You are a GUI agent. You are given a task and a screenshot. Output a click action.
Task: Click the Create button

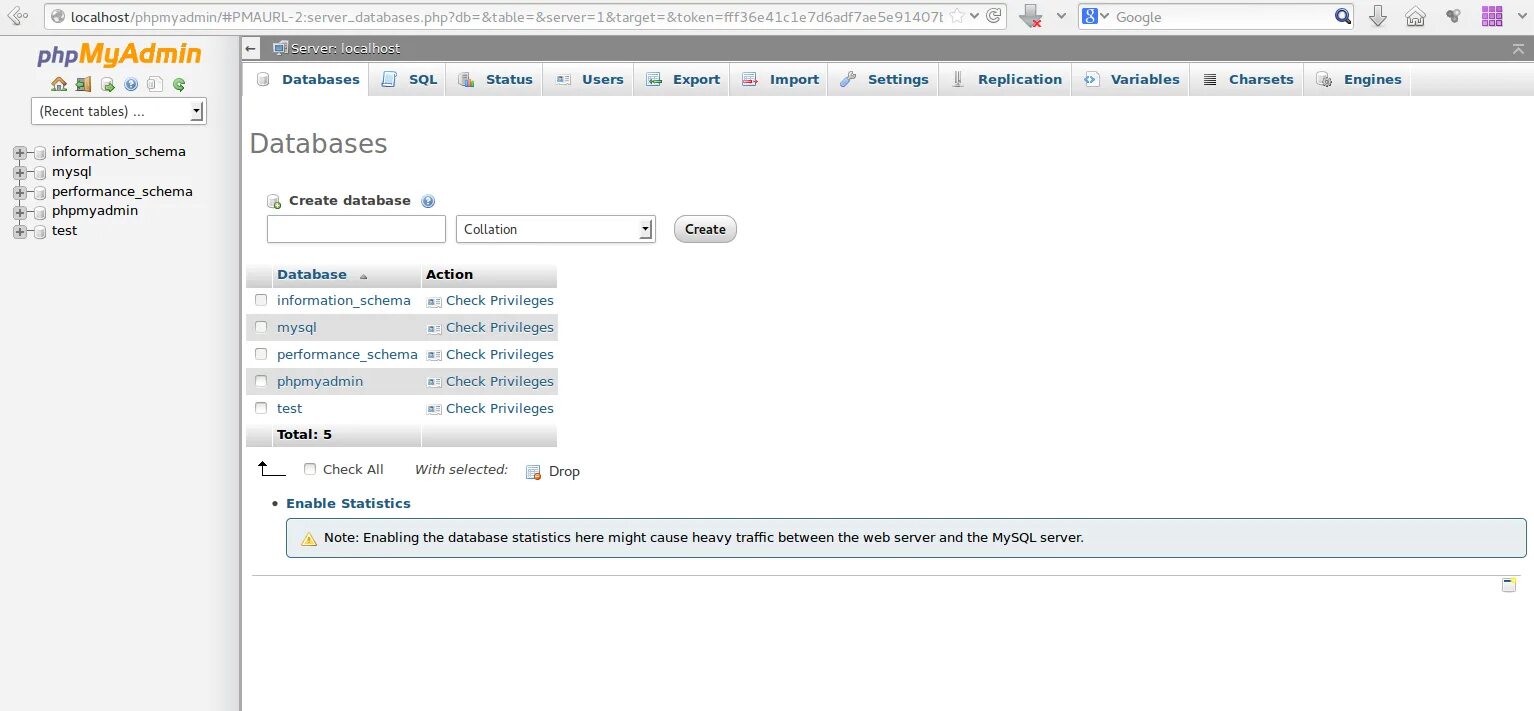pos(705,229)
